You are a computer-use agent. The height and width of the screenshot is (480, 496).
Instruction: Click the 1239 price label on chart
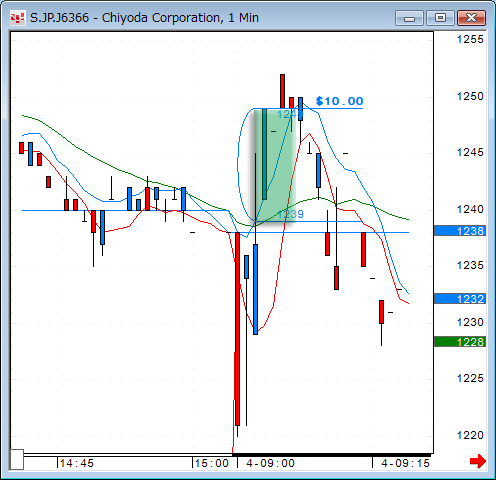(291, 214)
